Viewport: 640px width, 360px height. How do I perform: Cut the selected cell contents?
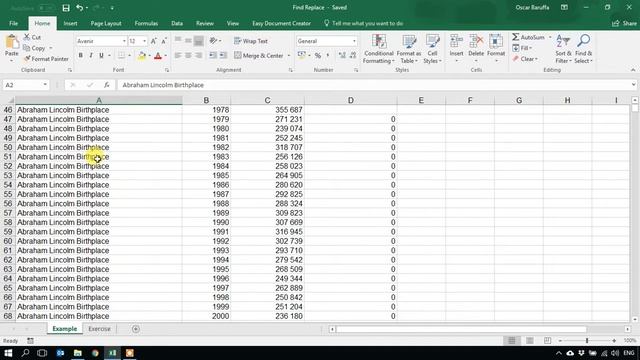[x=32, y=37]
